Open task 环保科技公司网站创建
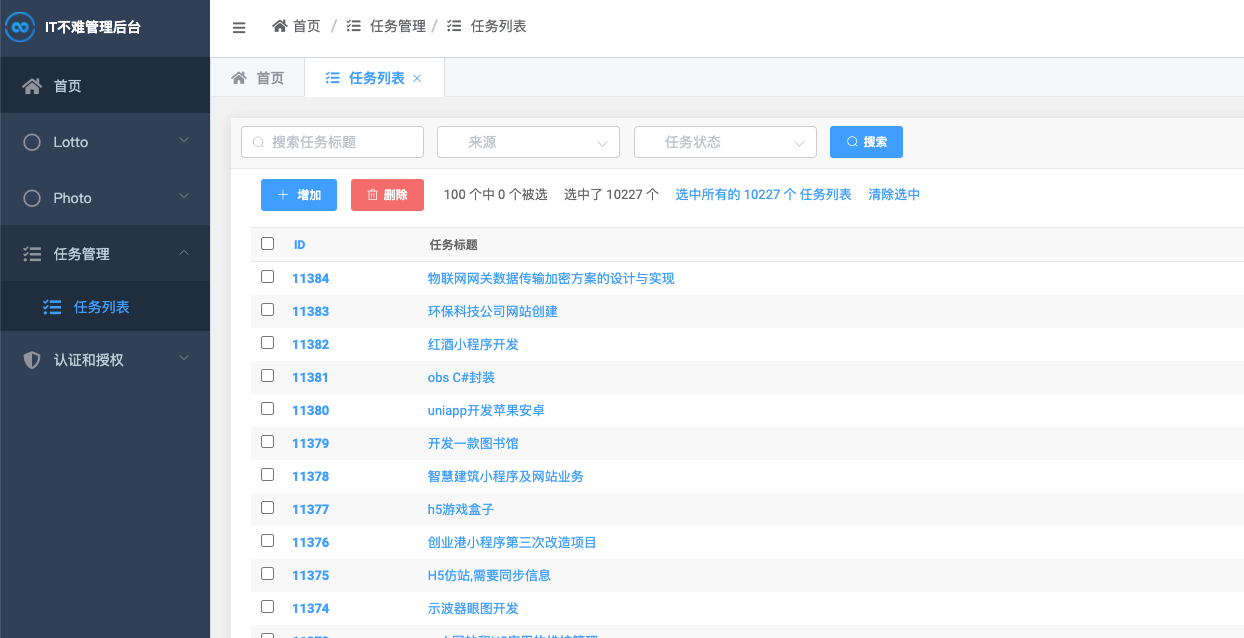Image resolution: width=1244 pixels, height=638 pixels. click(493, 311)
